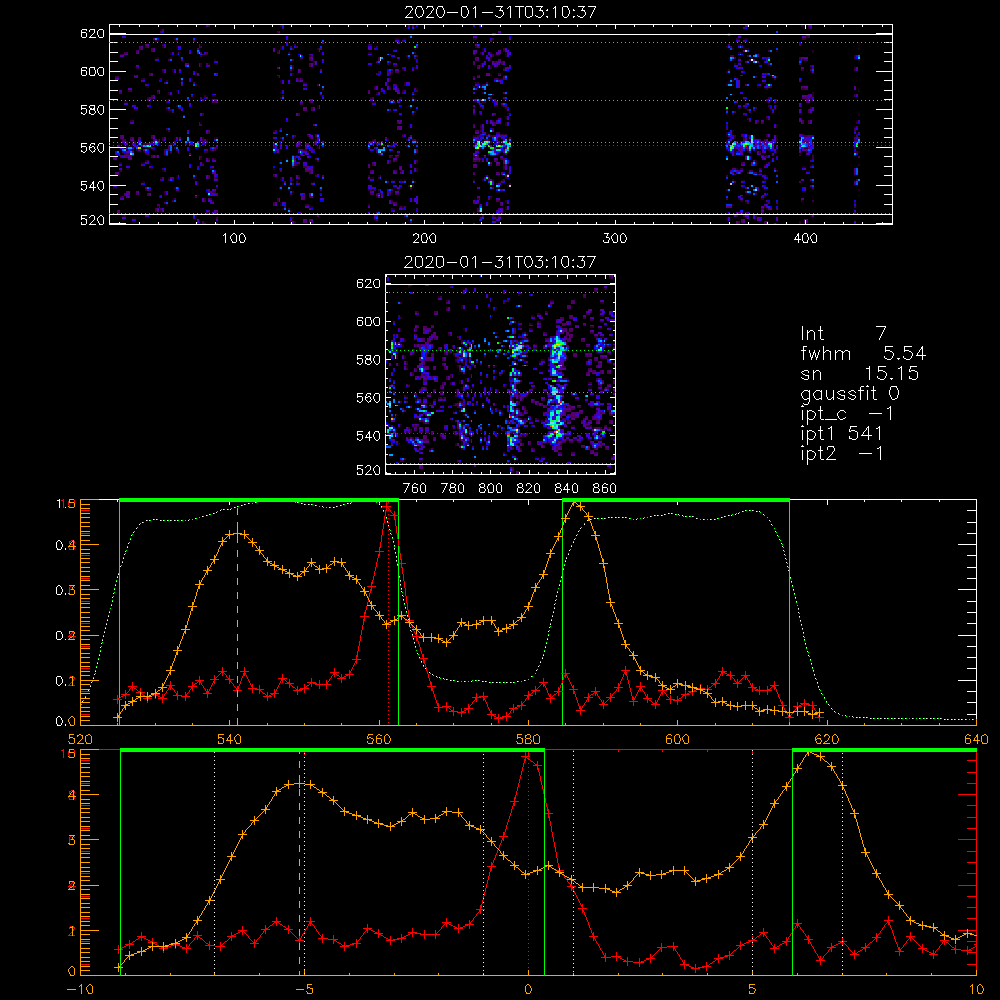Click the 760 x-axis label of middle plot
Screen dimensions: 1000x1000
point(415,489)
